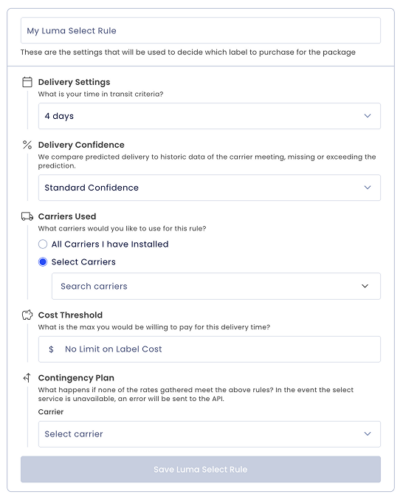Click the Save Luma Select Rule button
The height and width of the screenshot is (500, 403).
tap(201, 469)
